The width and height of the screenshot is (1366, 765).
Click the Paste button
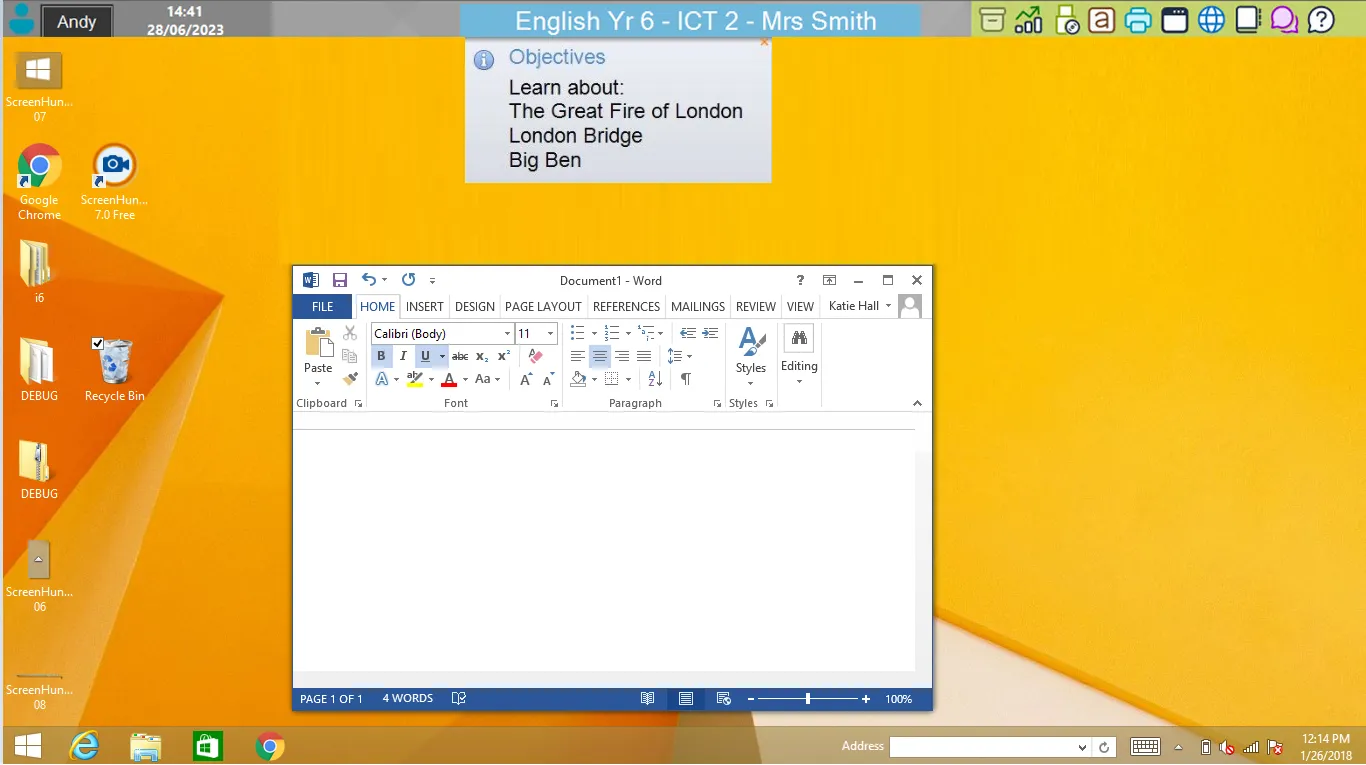(x=318, y=350)
